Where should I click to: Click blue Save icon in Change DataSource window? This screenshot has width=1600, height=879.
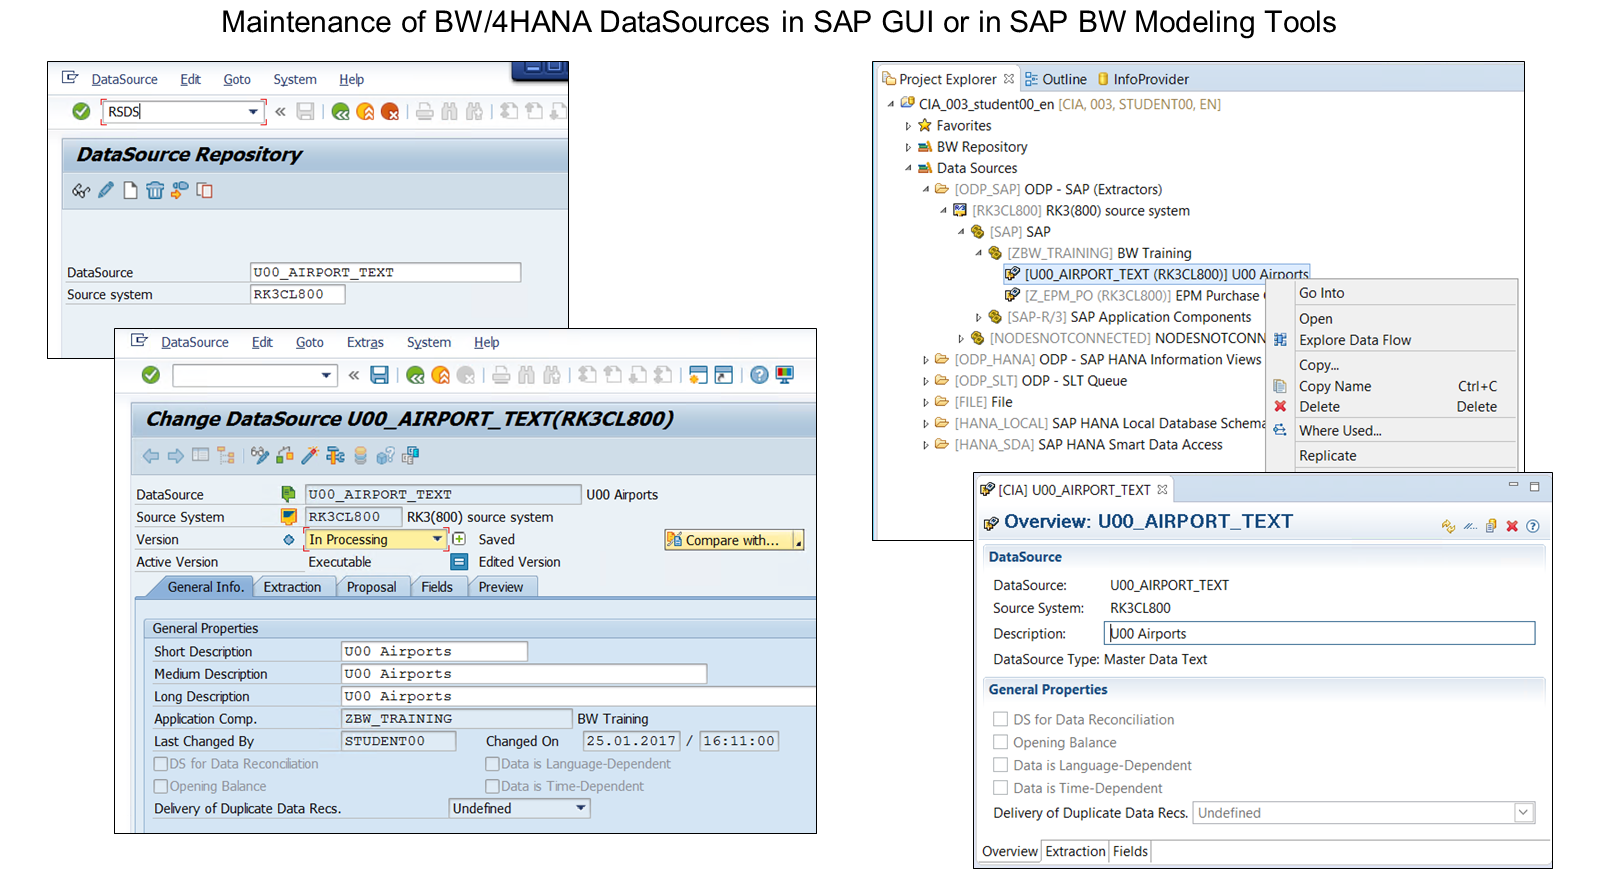(379, 375)
